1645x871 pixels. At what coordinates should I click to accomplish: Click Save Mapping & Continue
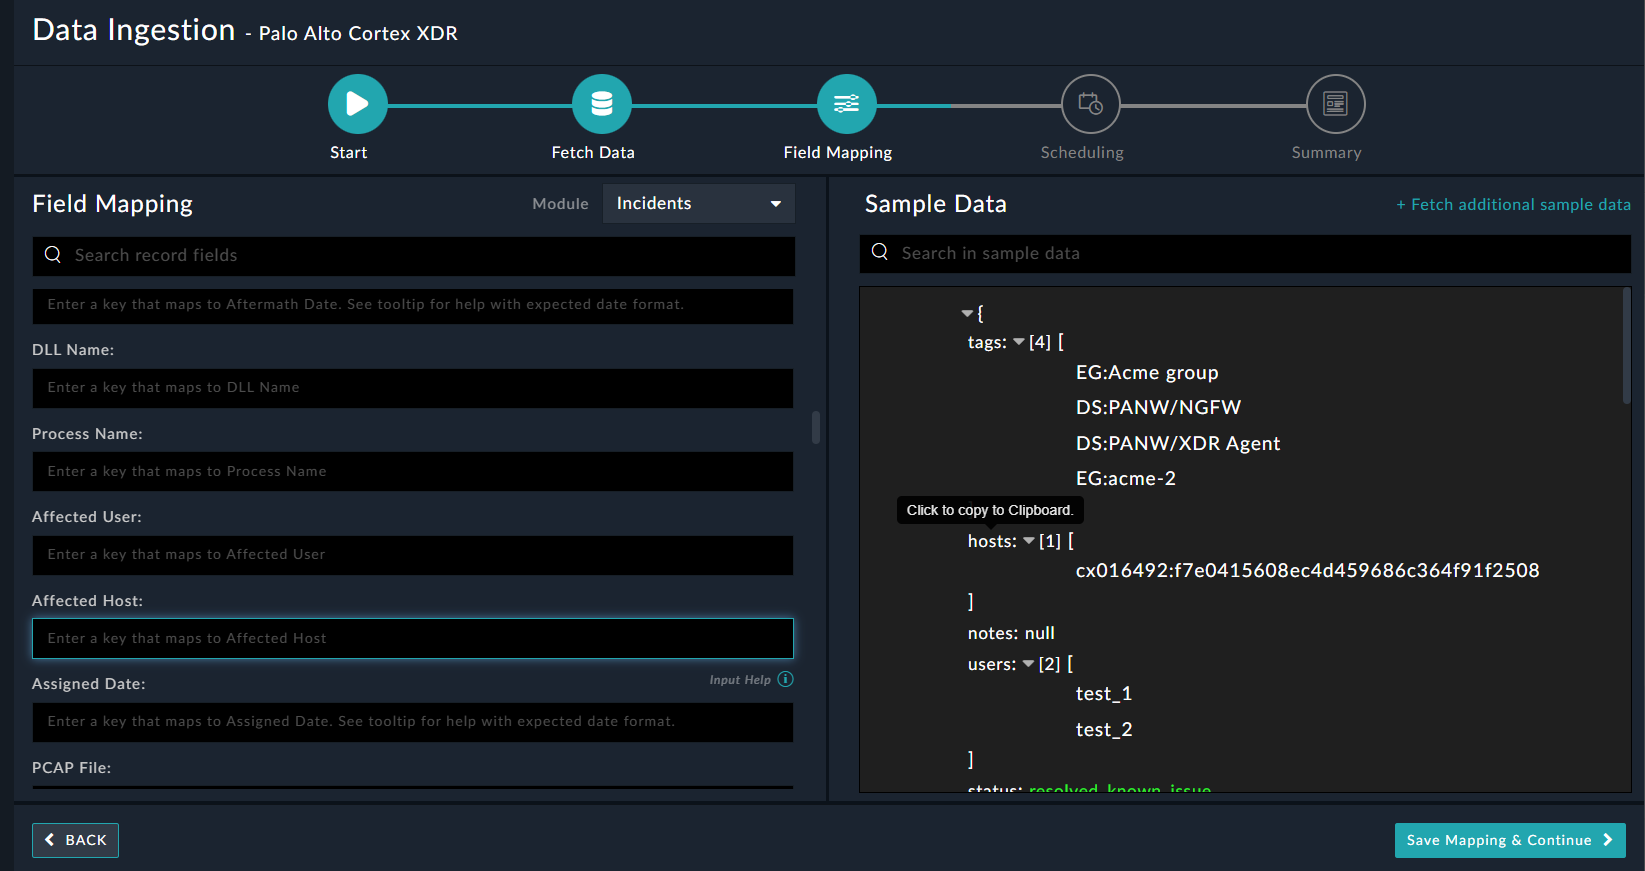pyautogui.click(x=1509, y=840)
